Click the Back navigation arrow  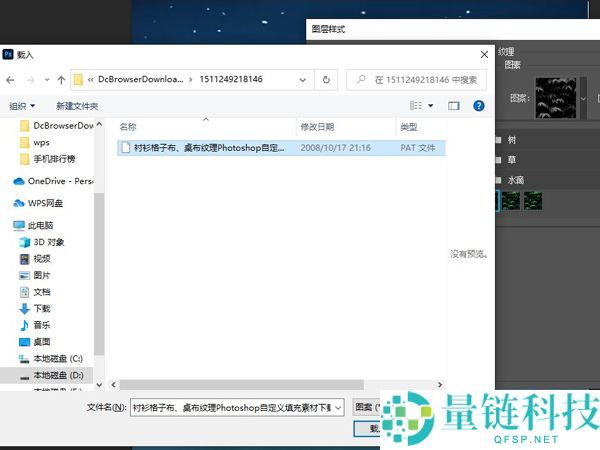pos(13,79)
